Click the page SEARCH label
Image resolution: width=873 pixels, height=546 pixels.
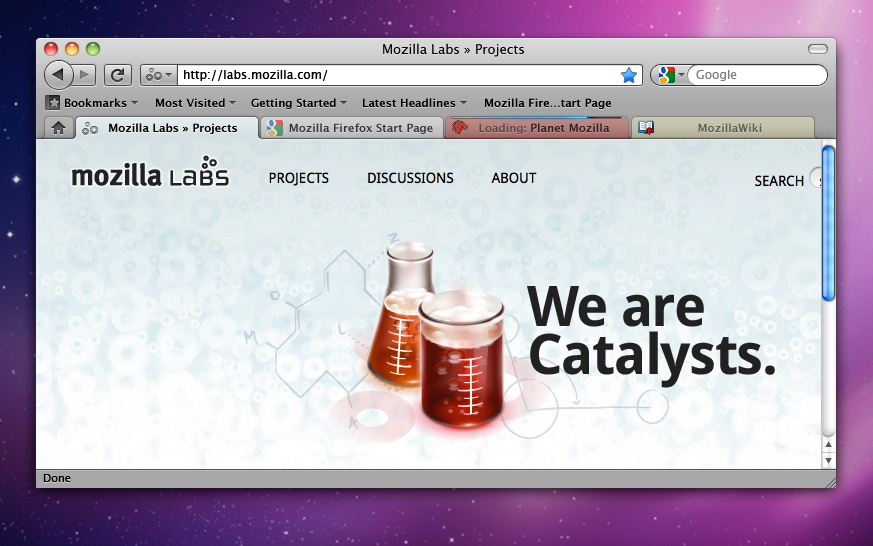(779, 181)
